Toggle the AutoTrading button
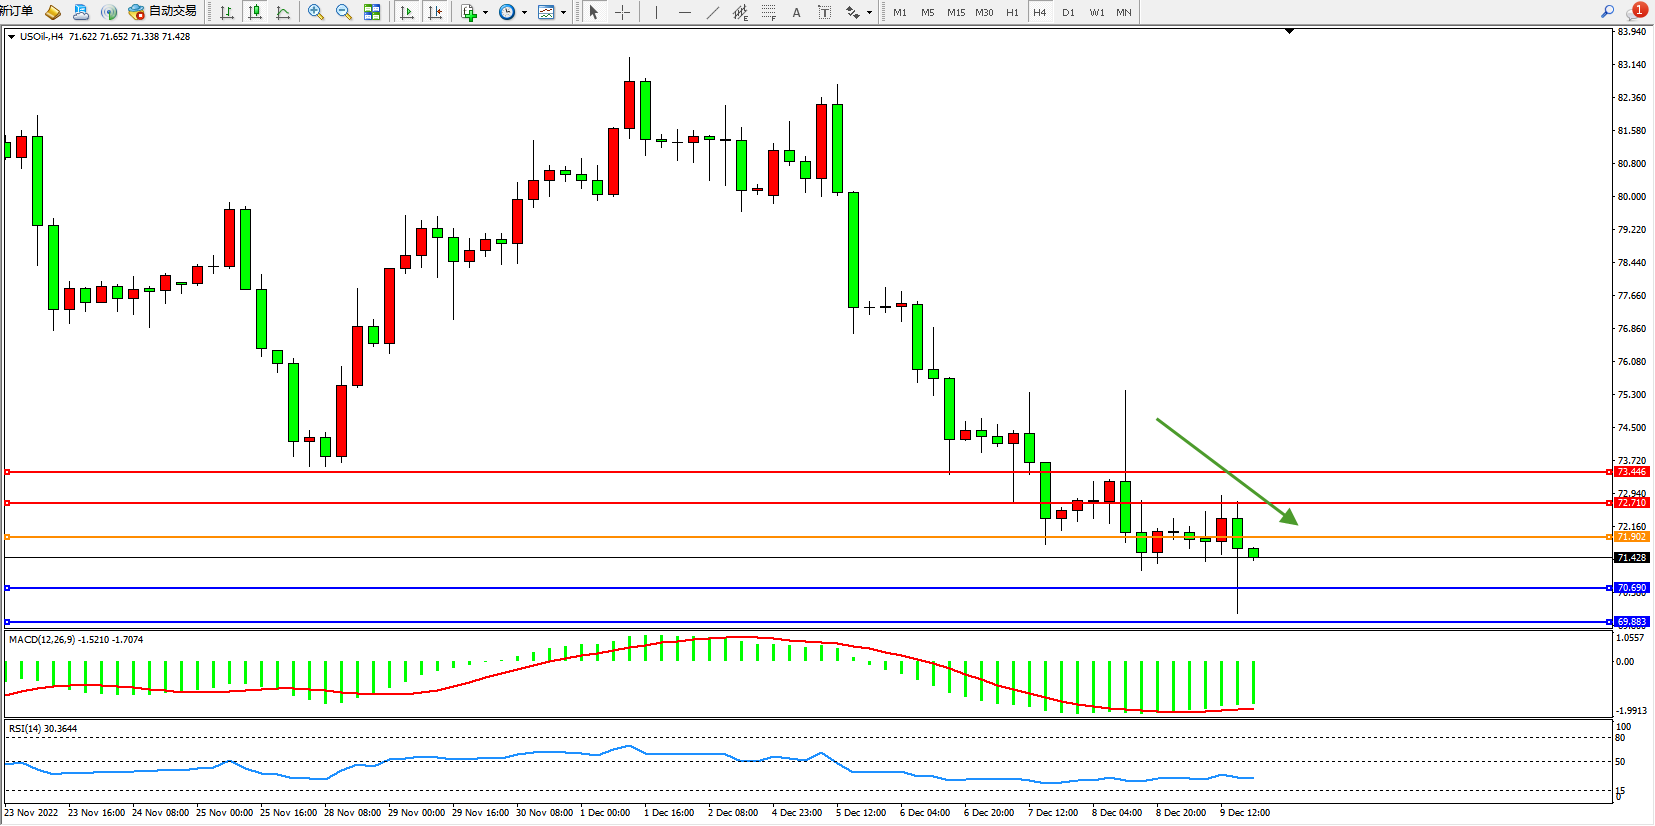 (162, 12)
